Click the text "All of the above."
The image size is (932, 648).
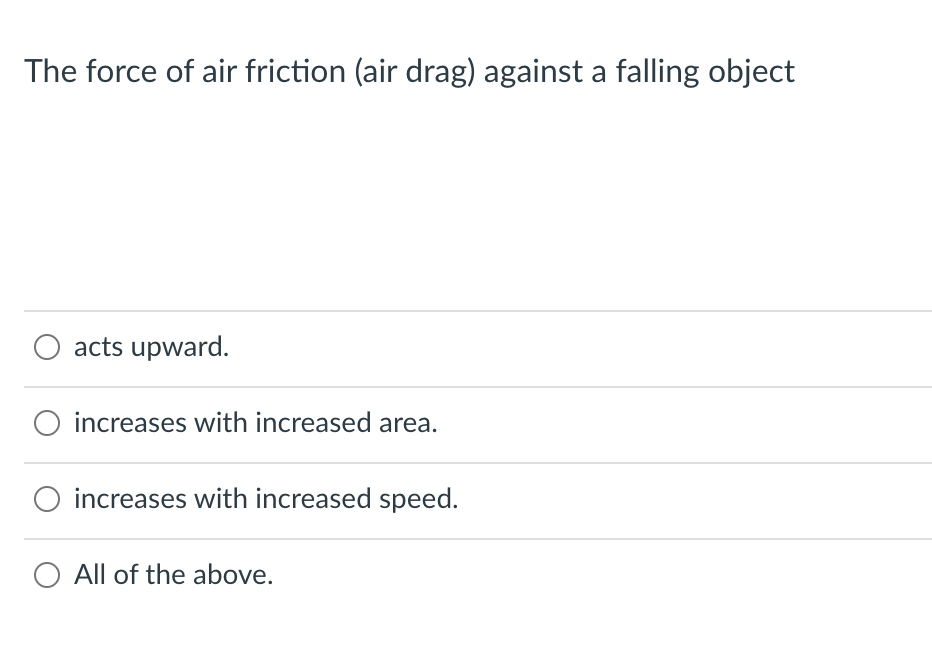click(173, 574)
